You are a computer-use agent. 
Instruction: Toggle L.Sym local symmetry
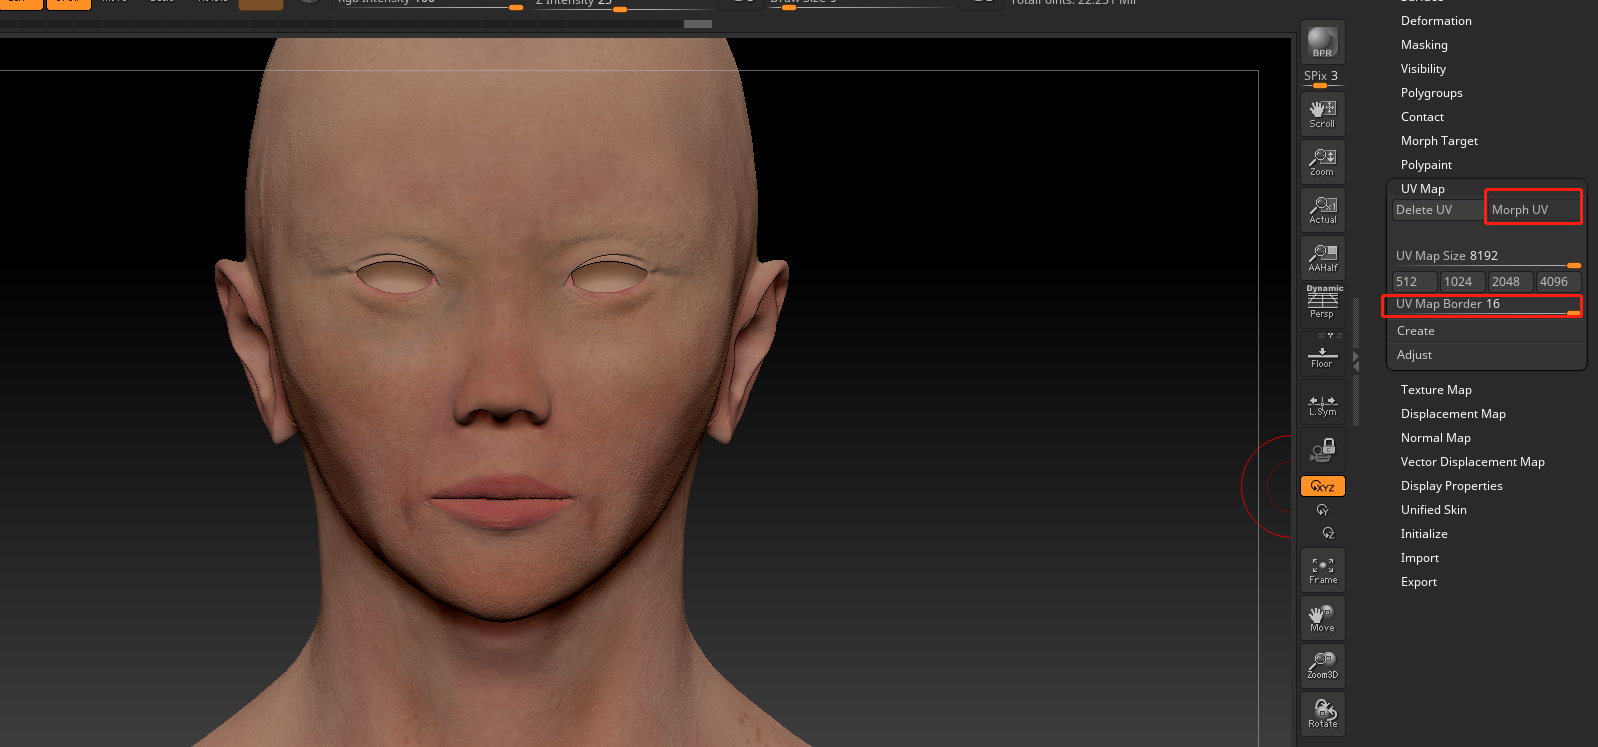click(1322, 403)
